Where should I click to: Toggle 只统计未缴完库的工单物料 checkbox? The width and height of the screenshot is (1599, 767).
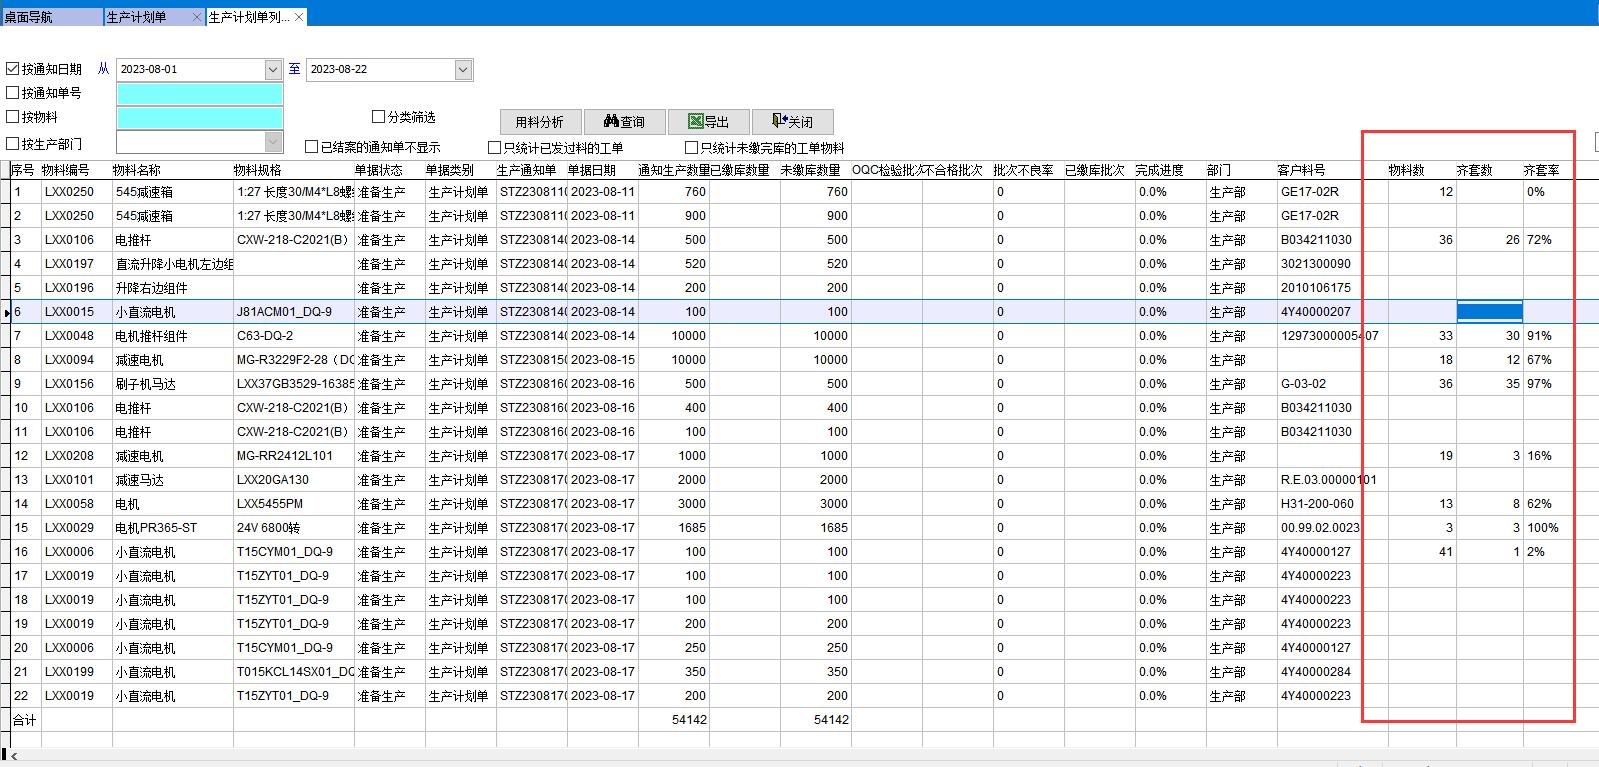click(691, 148)
